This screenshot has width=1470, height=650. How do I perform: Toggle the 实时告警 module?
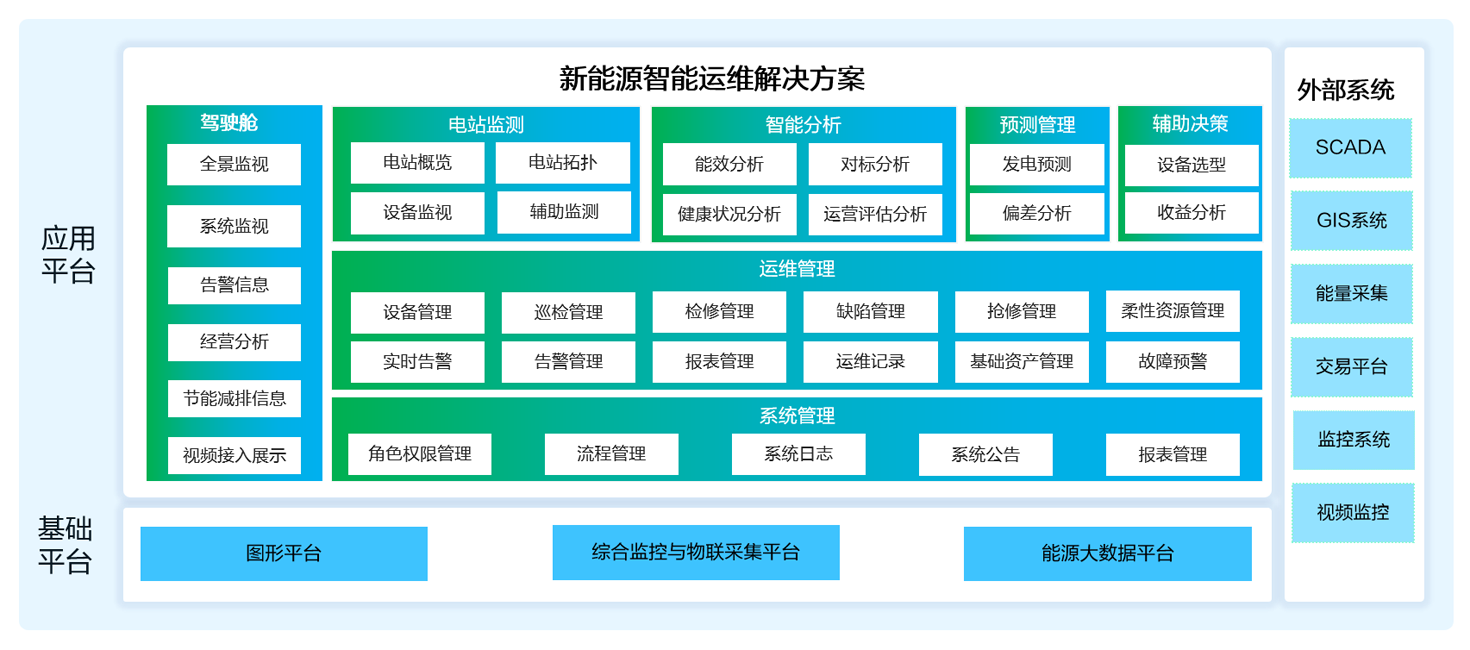(417, 361)
